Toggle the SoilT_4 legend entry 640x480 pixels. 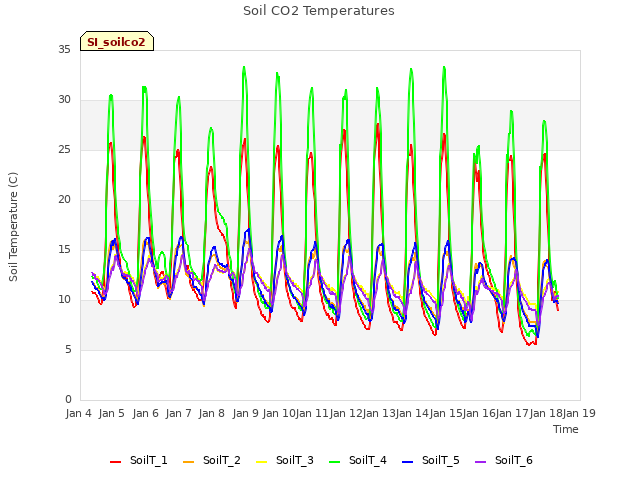pyautogui.click(x=358, y=460)
